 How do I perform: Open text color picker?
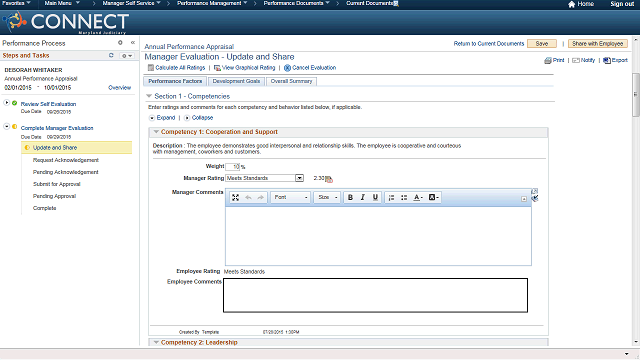tap(418, 198)
